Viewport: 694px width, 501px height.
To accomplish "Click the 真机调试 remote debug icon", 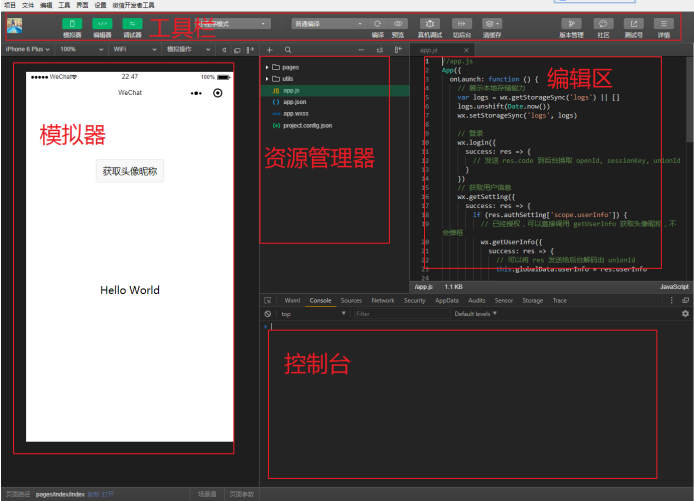I will click(x=430, y=24).
